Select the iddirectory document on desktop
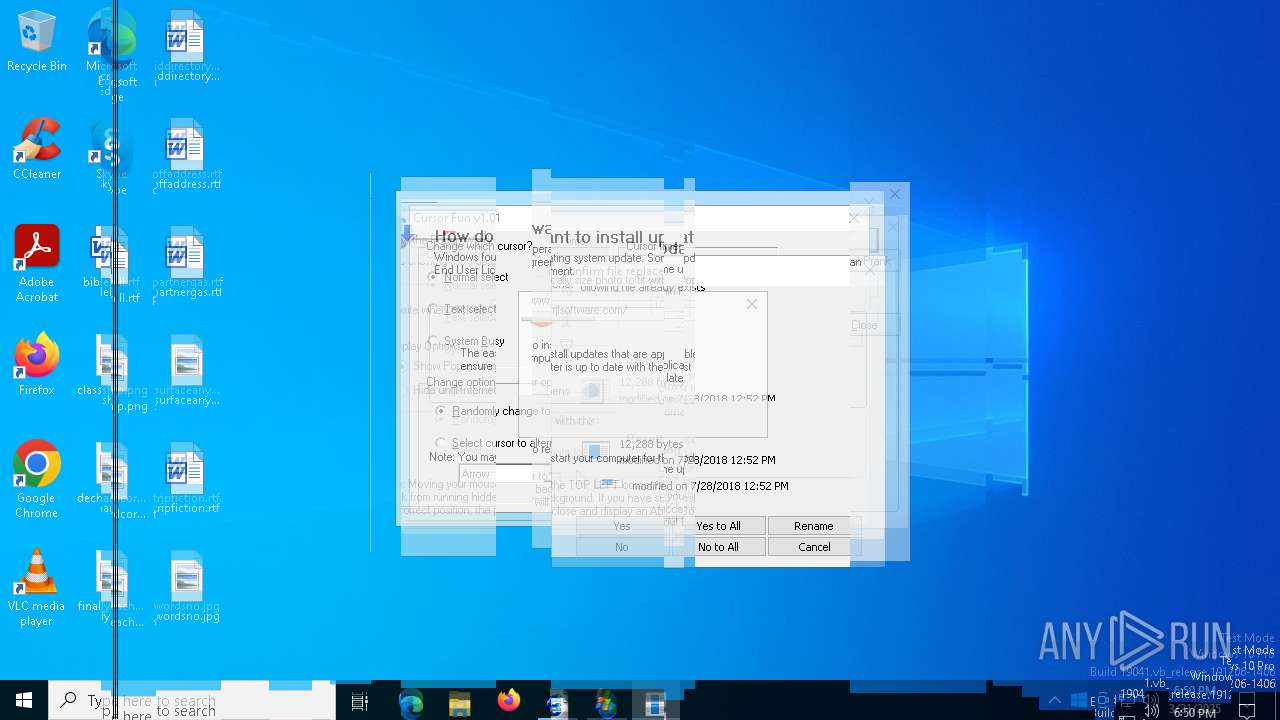This screenshot has width=1280, height=720. (x=186, y=48)
